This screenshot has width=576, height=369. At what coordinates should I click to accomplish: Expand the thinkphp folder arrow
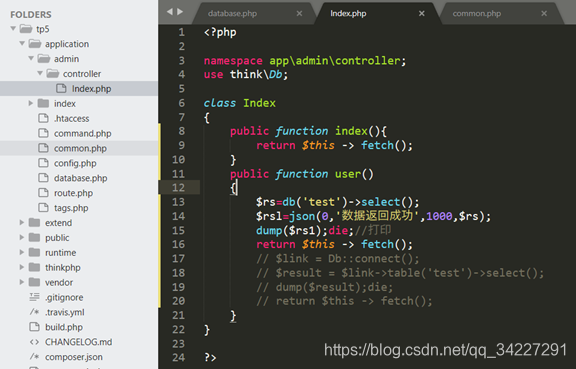point(22,267)
